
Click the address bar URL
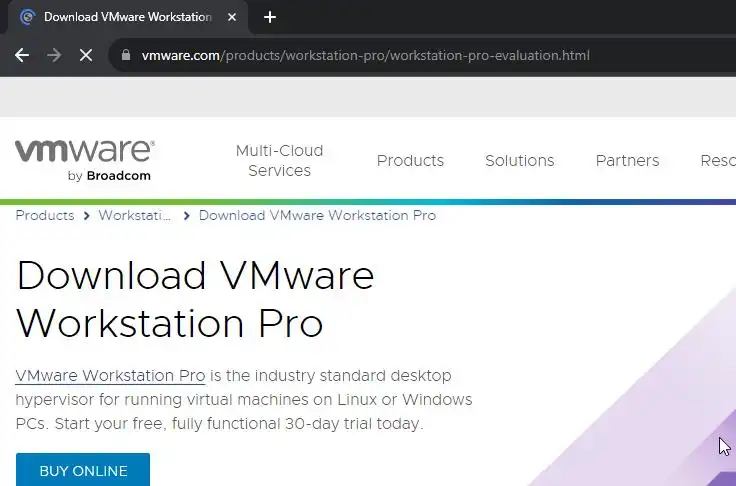tap(366, 55)
